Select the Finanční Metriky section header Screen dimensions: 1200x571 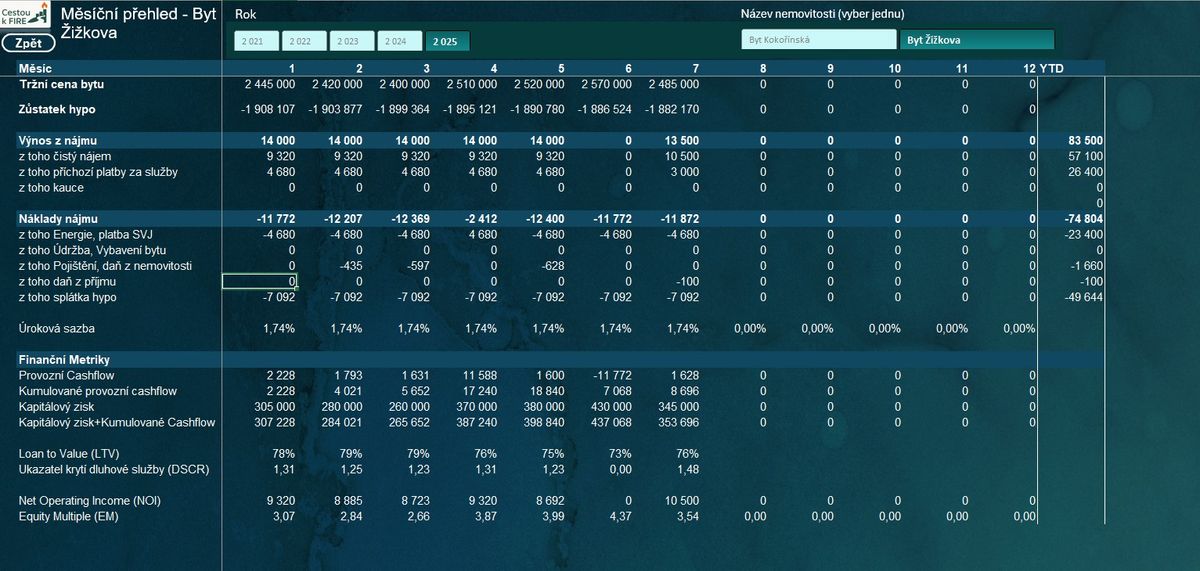point(64,359)
